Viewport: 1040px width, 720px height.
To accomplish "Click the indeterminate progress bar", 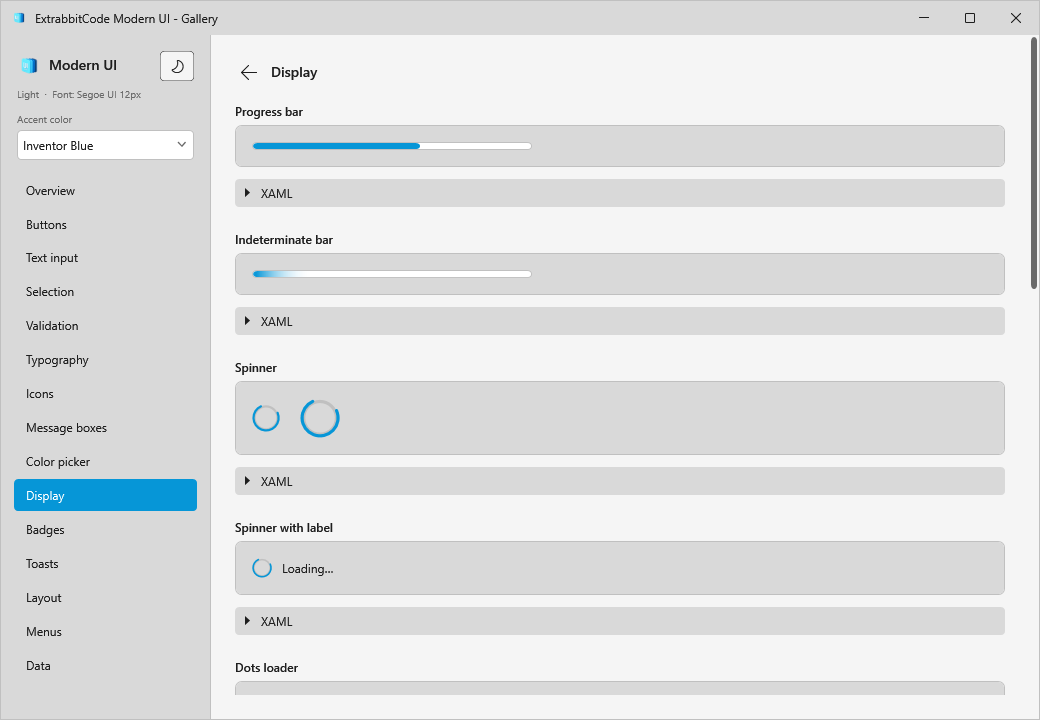I will click(x=392, y=274).
